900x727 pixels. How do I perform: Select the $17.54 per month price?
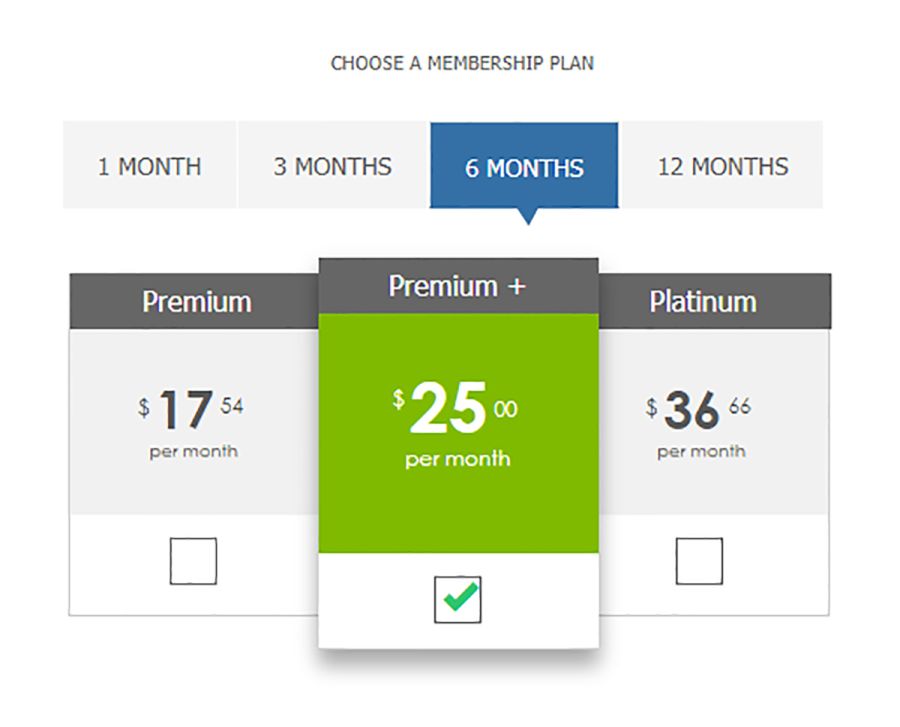191,409
